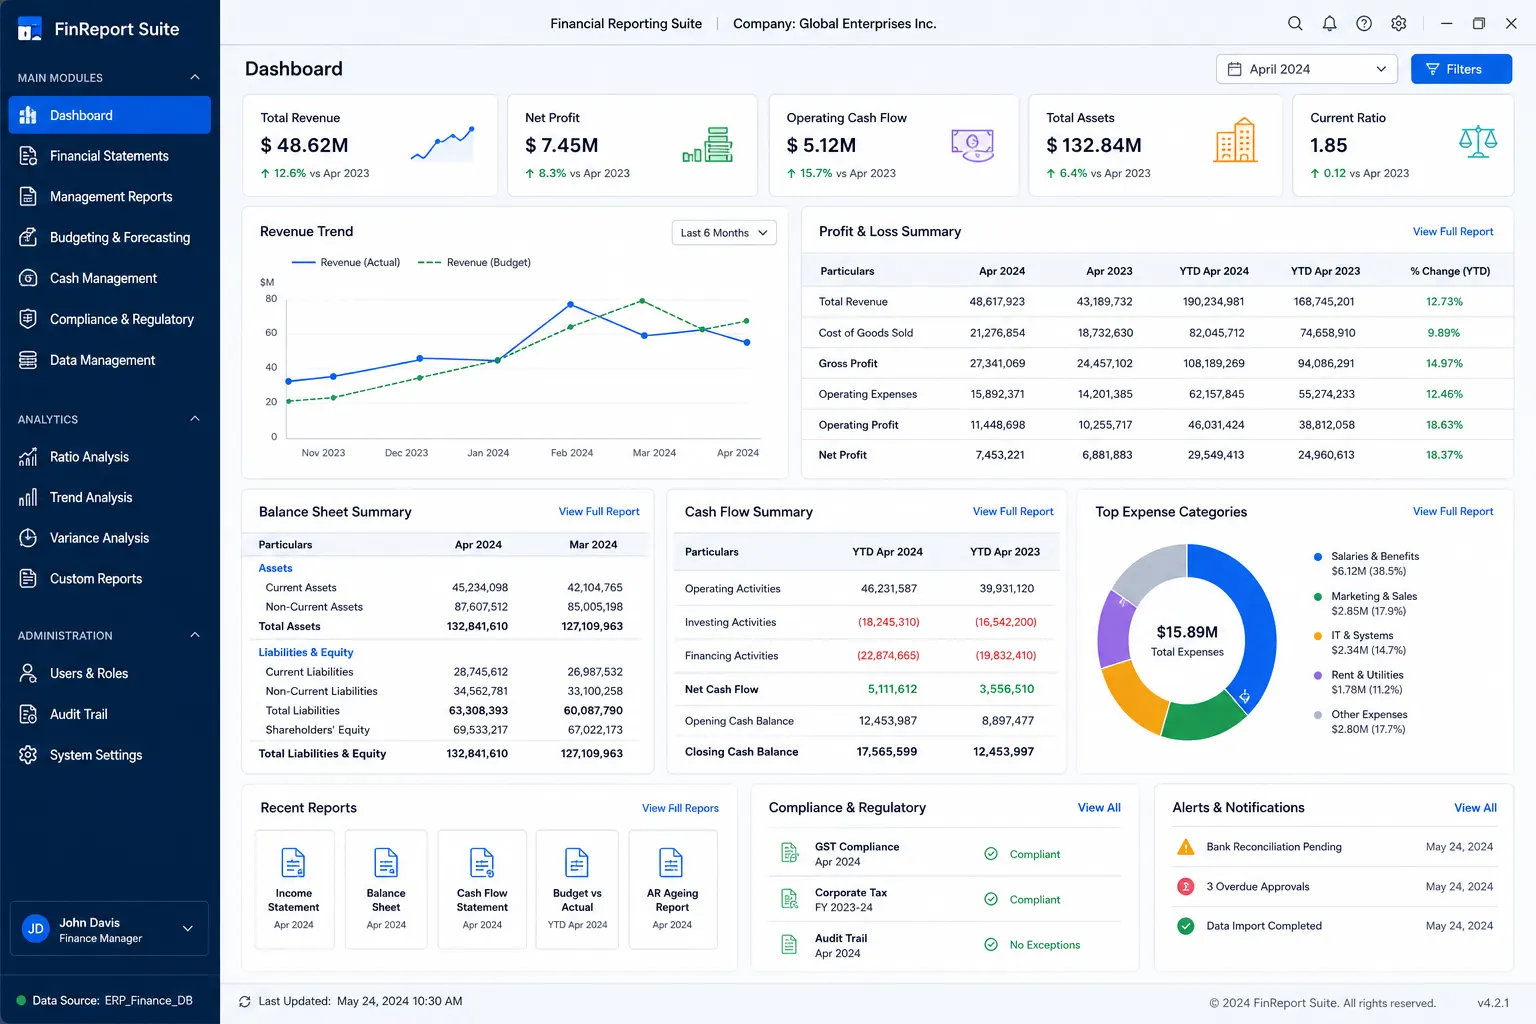The width and height of the screenshot is (1536, 1024).
Task: Open Management Reports module
Action: tap(110, 197)
